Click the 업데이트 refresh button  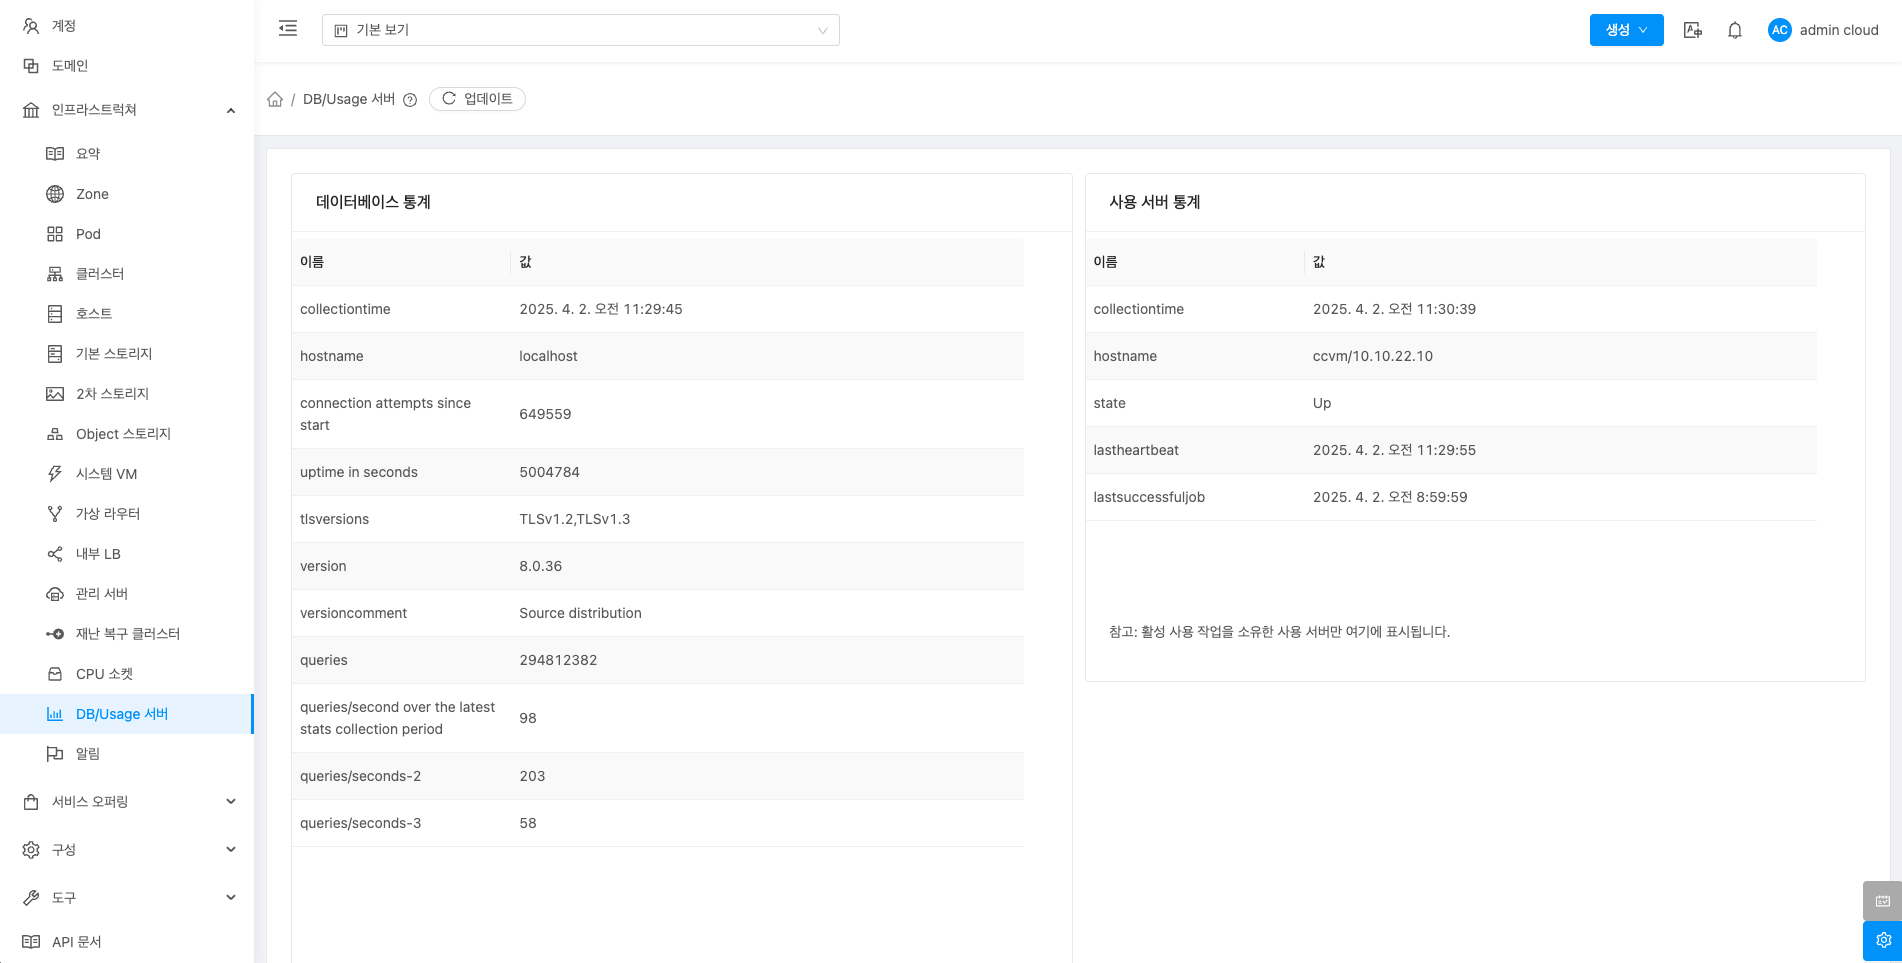click(477, 99)
